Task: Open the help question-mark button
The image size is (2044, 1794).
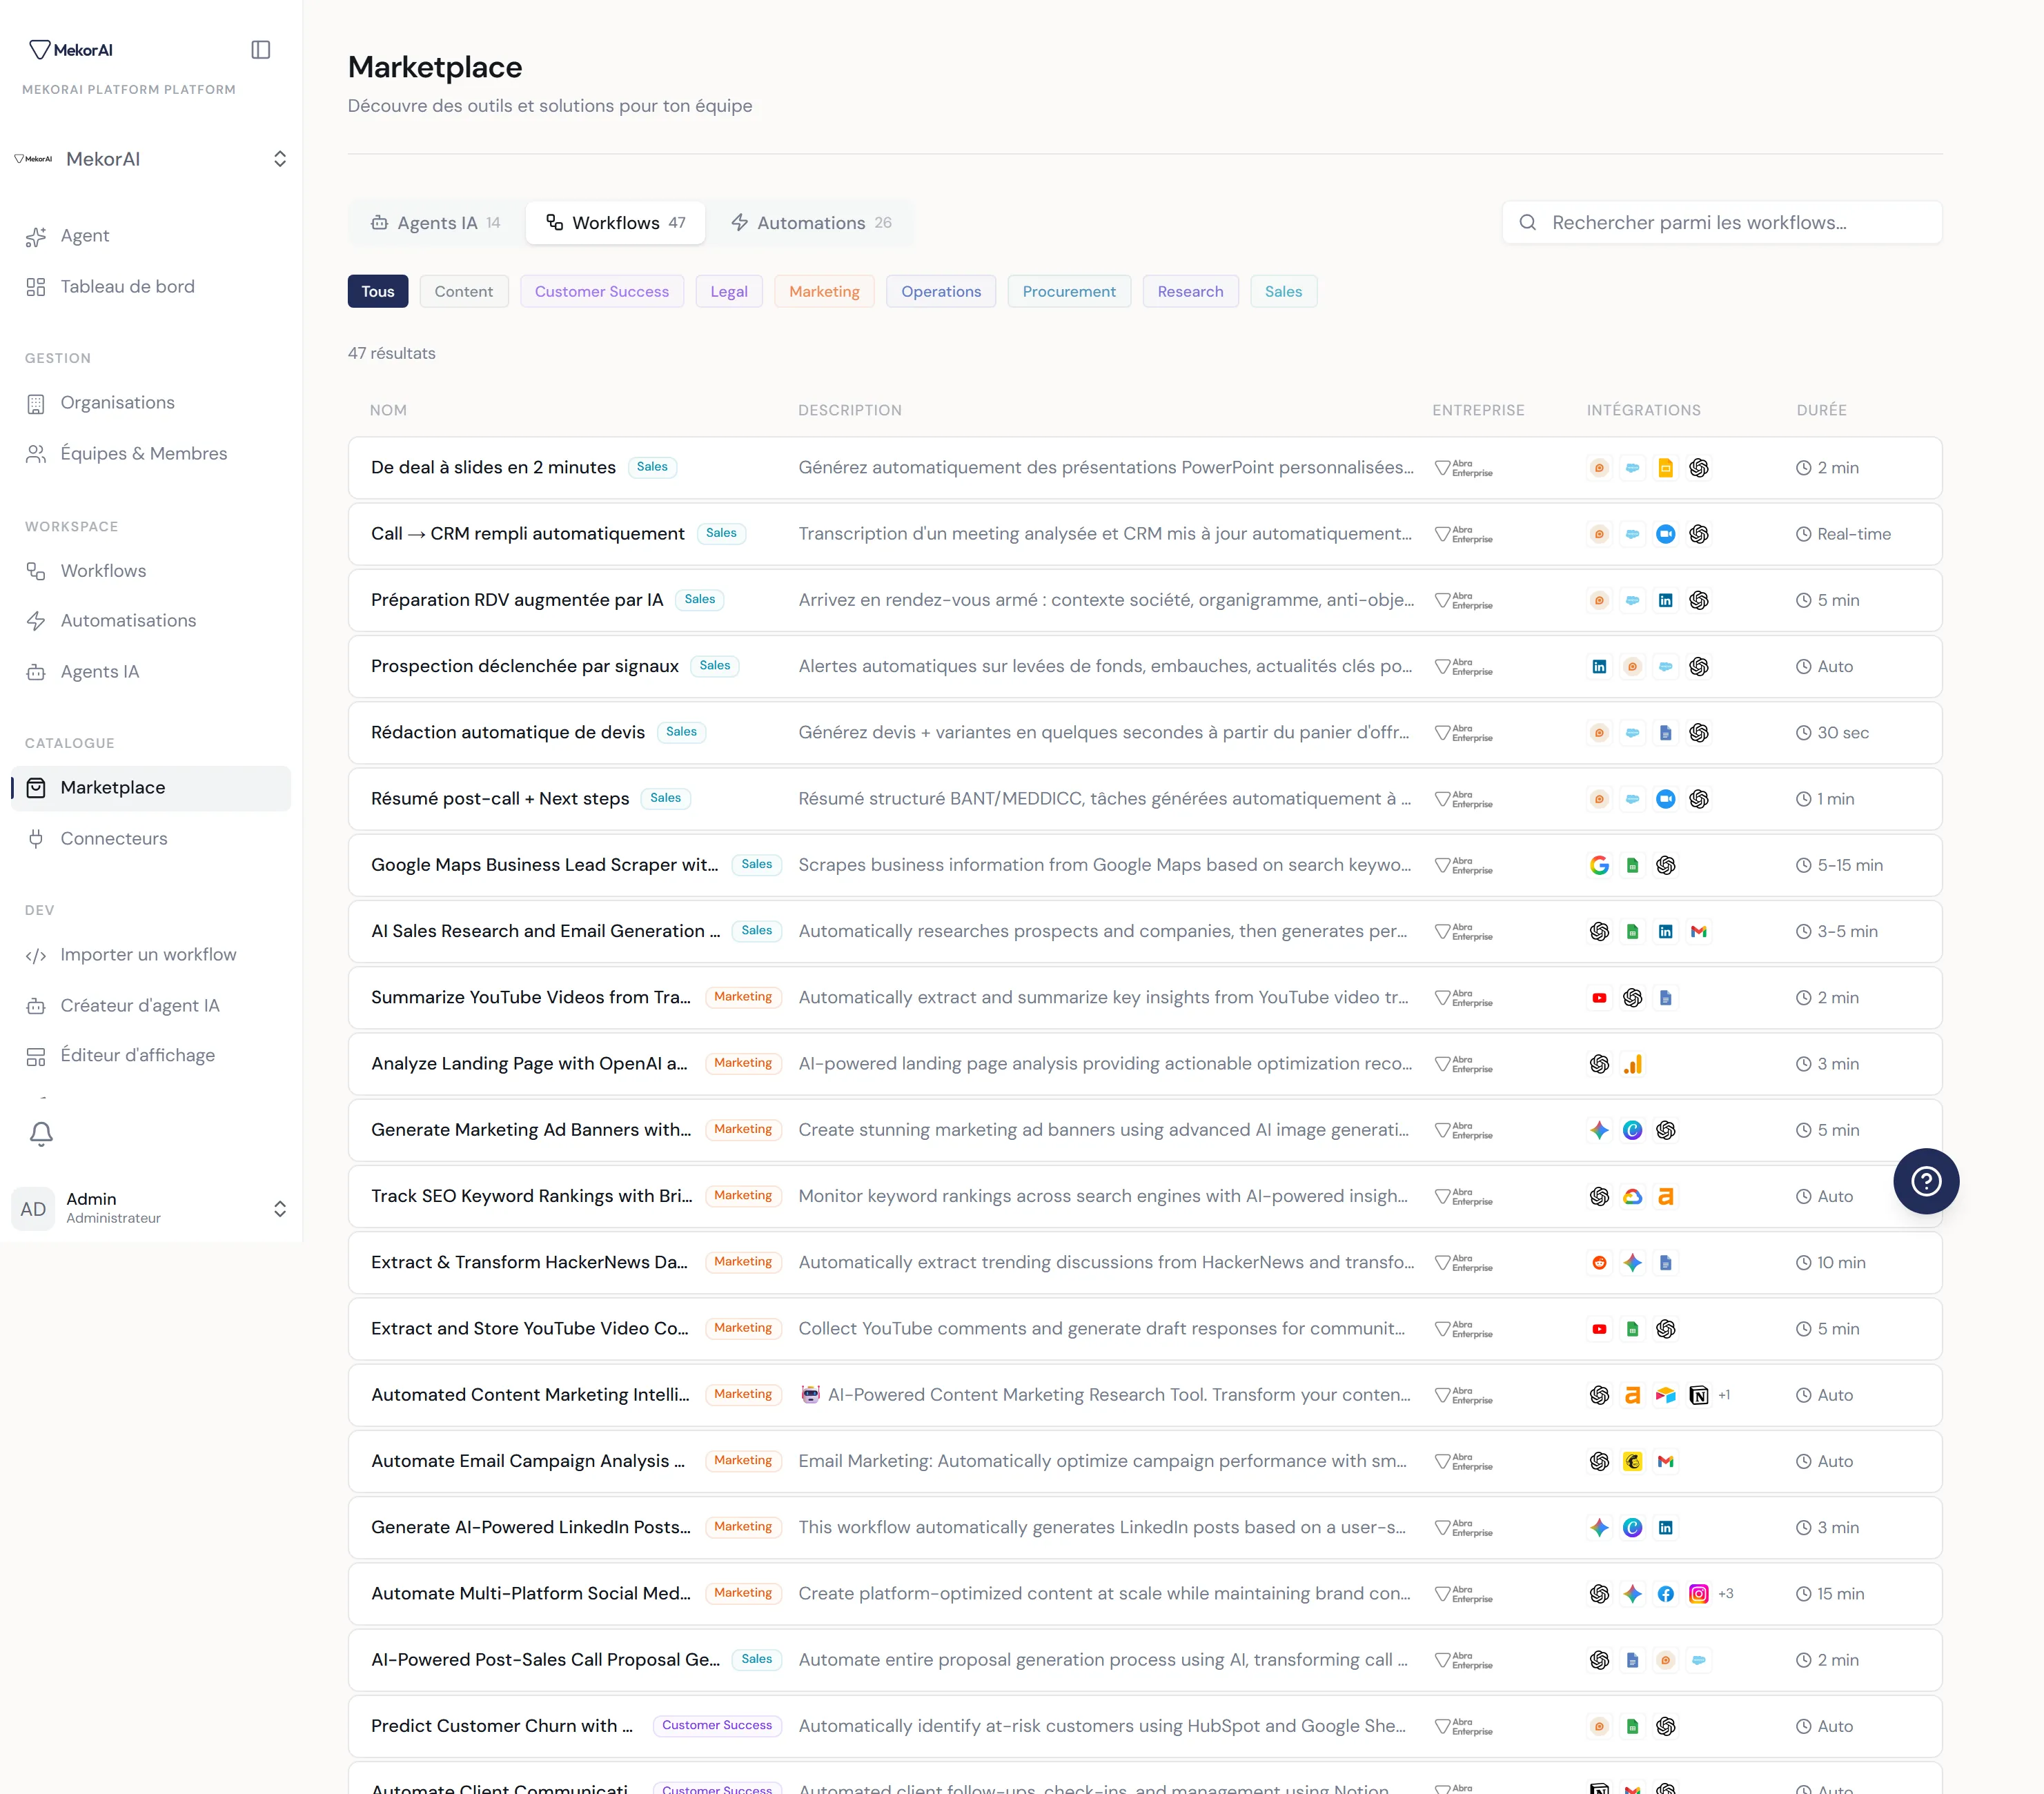Action: click(1926, 1181)
